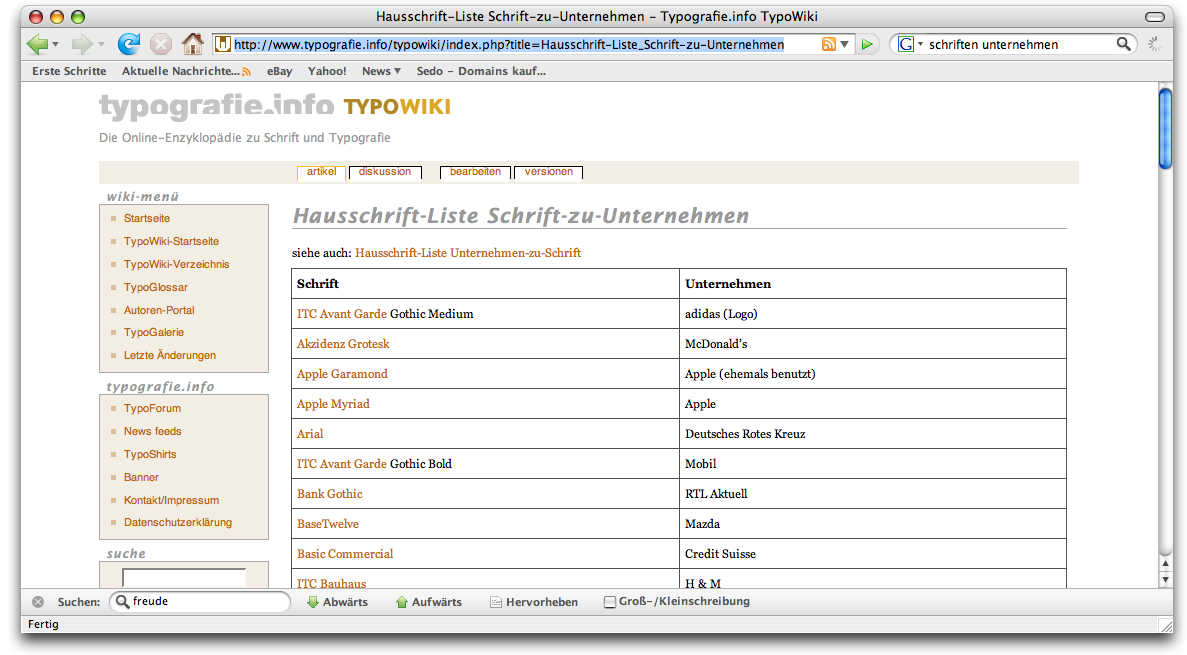Open the Yahoo! bookmark
This screenshot has width=1187, height=655.
pos(327,71)
